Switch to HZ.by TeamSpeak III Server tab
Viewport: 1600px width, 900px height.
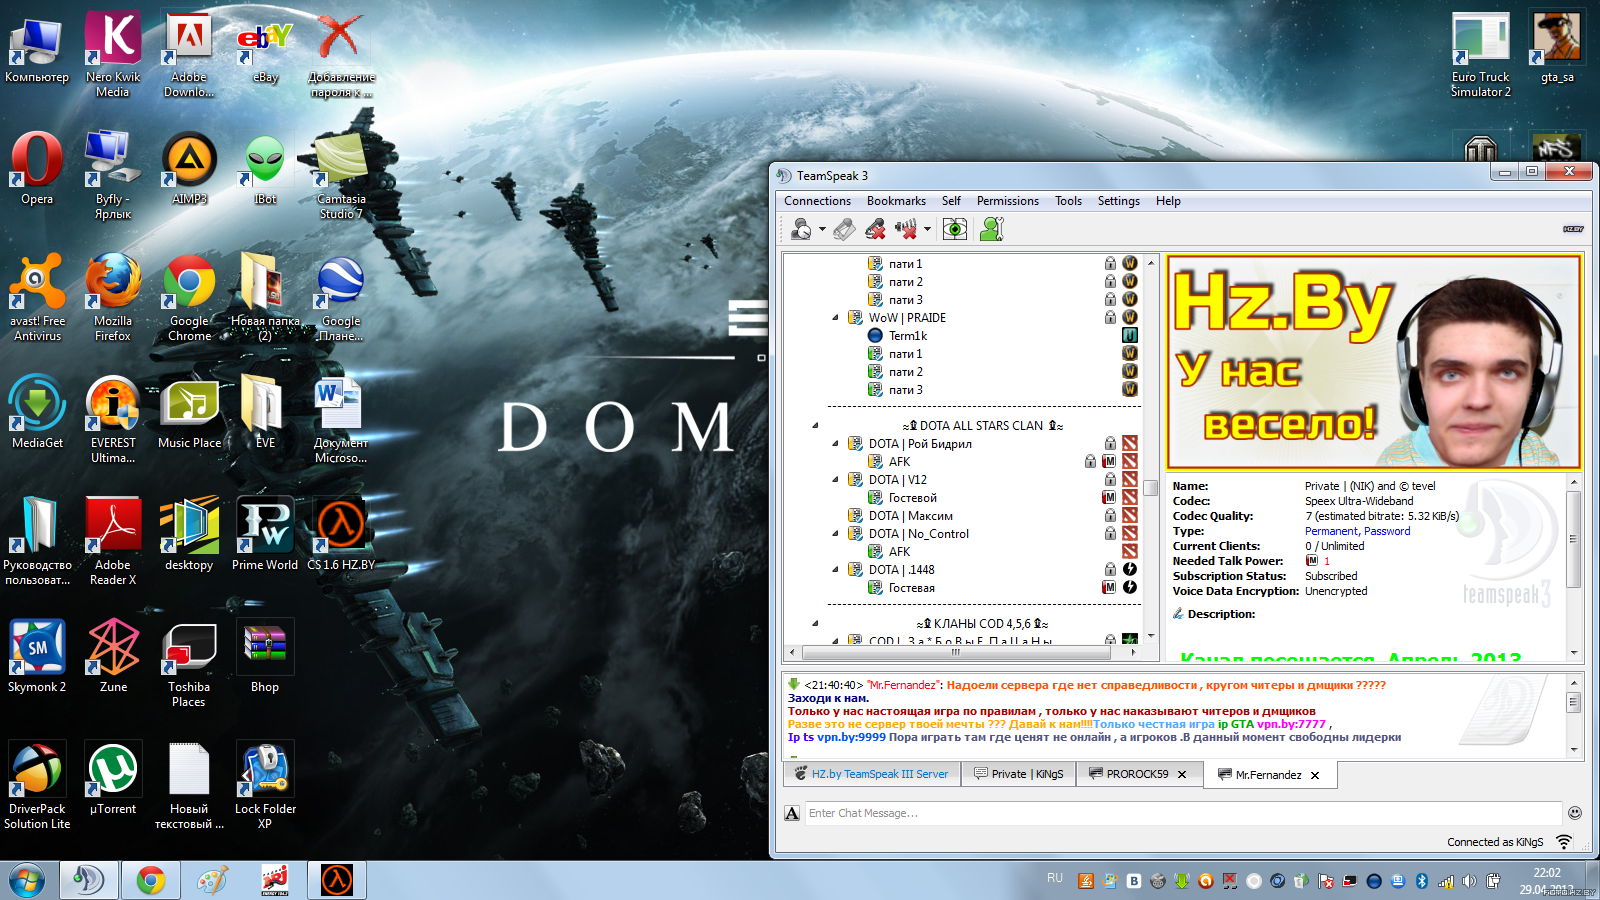871,774
